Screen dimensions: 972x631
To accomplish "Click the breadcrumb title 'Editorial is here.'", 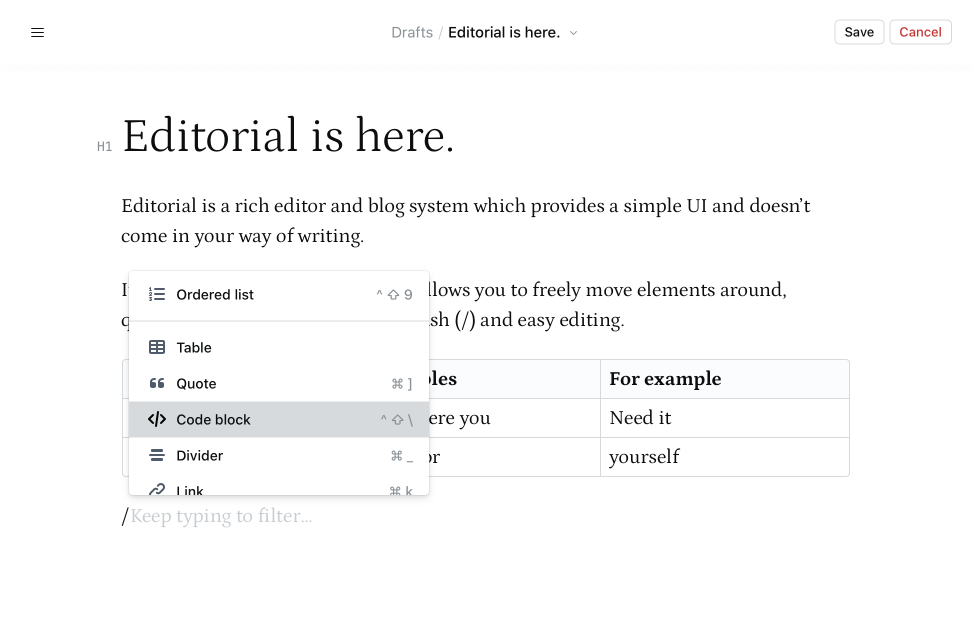I will pyautogui.click(x=504, y=32).
